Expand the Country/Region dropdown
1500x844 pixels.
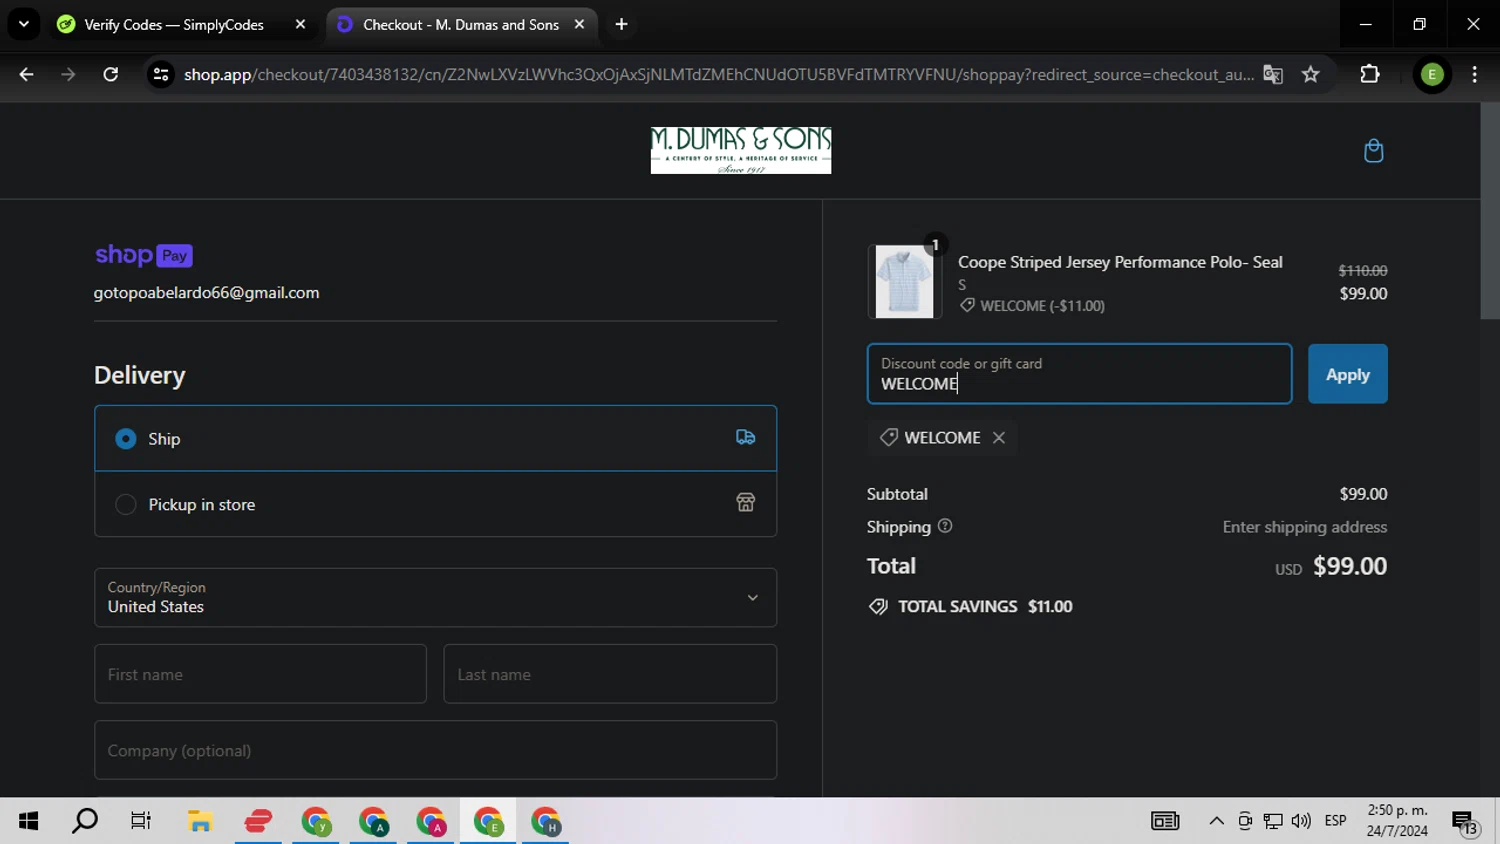[435, 597]
